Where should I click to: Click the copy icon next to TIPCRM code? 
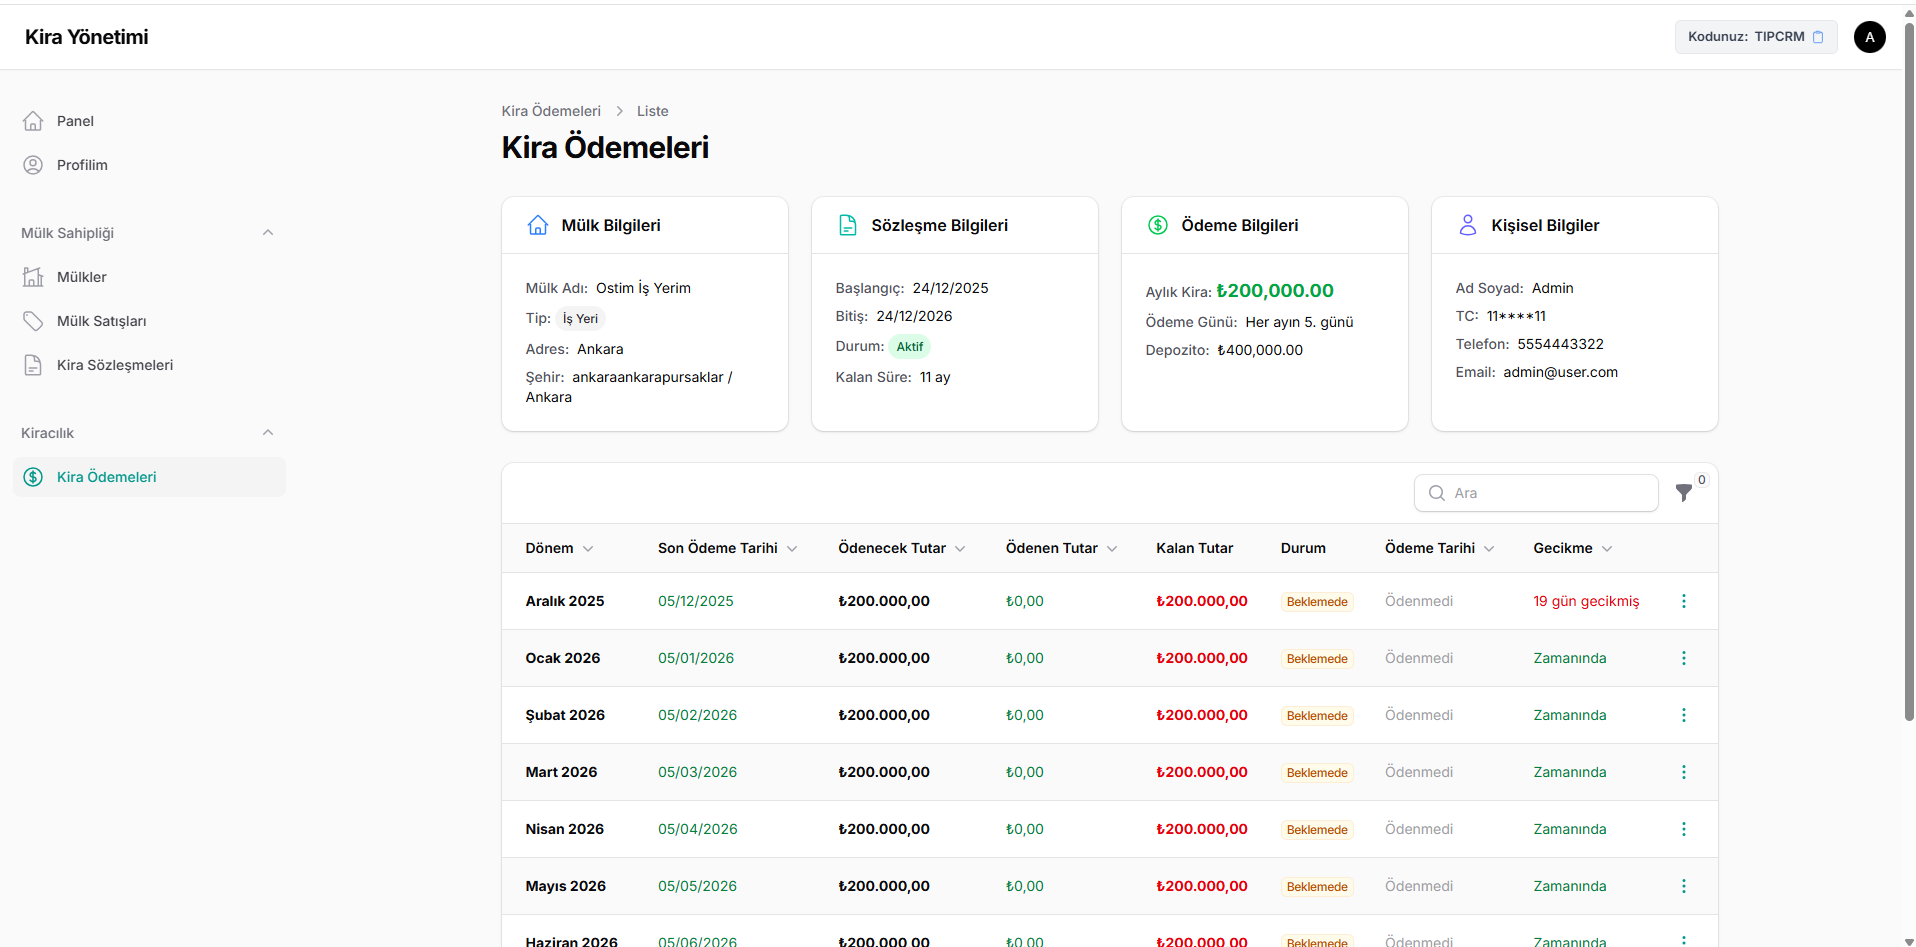pos(1818,37)
